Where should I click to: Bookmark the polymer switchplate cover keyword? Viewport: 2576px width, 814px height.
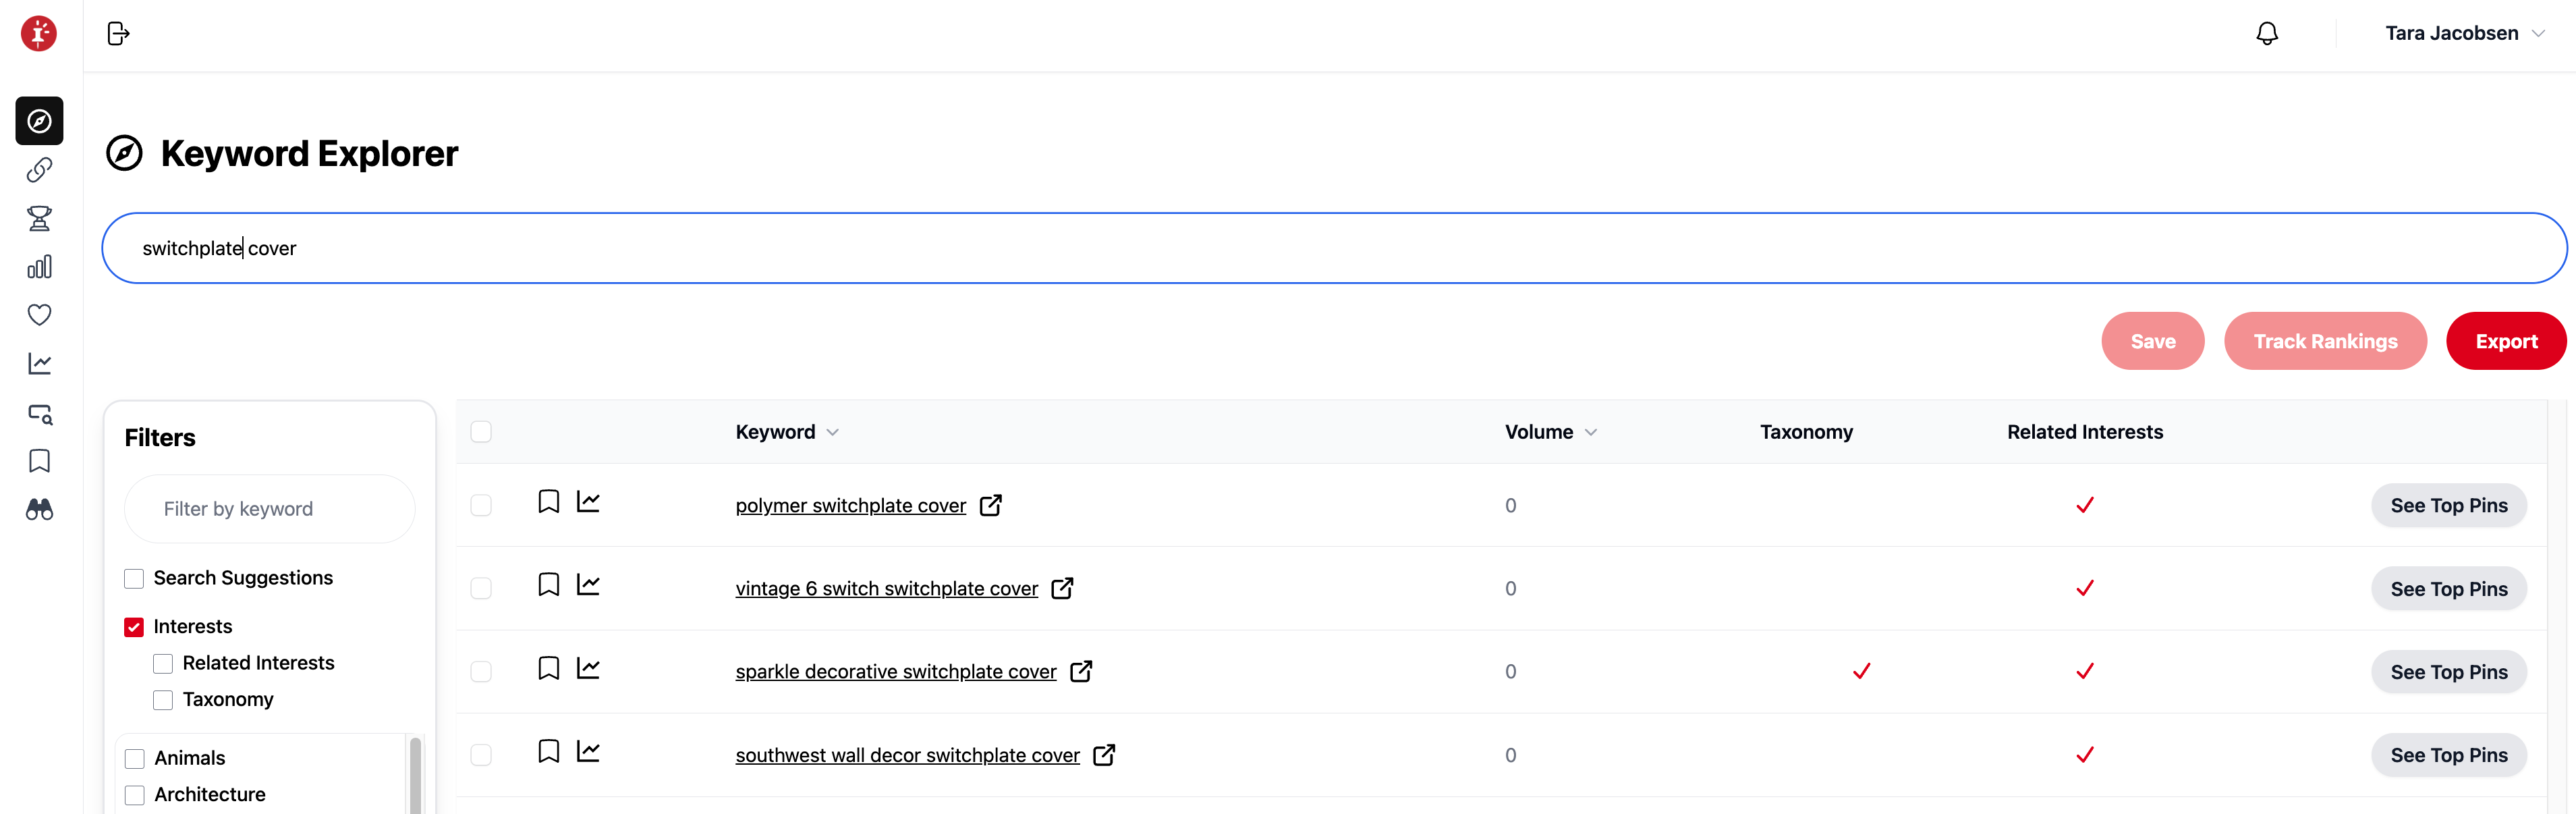pos(548,502)
